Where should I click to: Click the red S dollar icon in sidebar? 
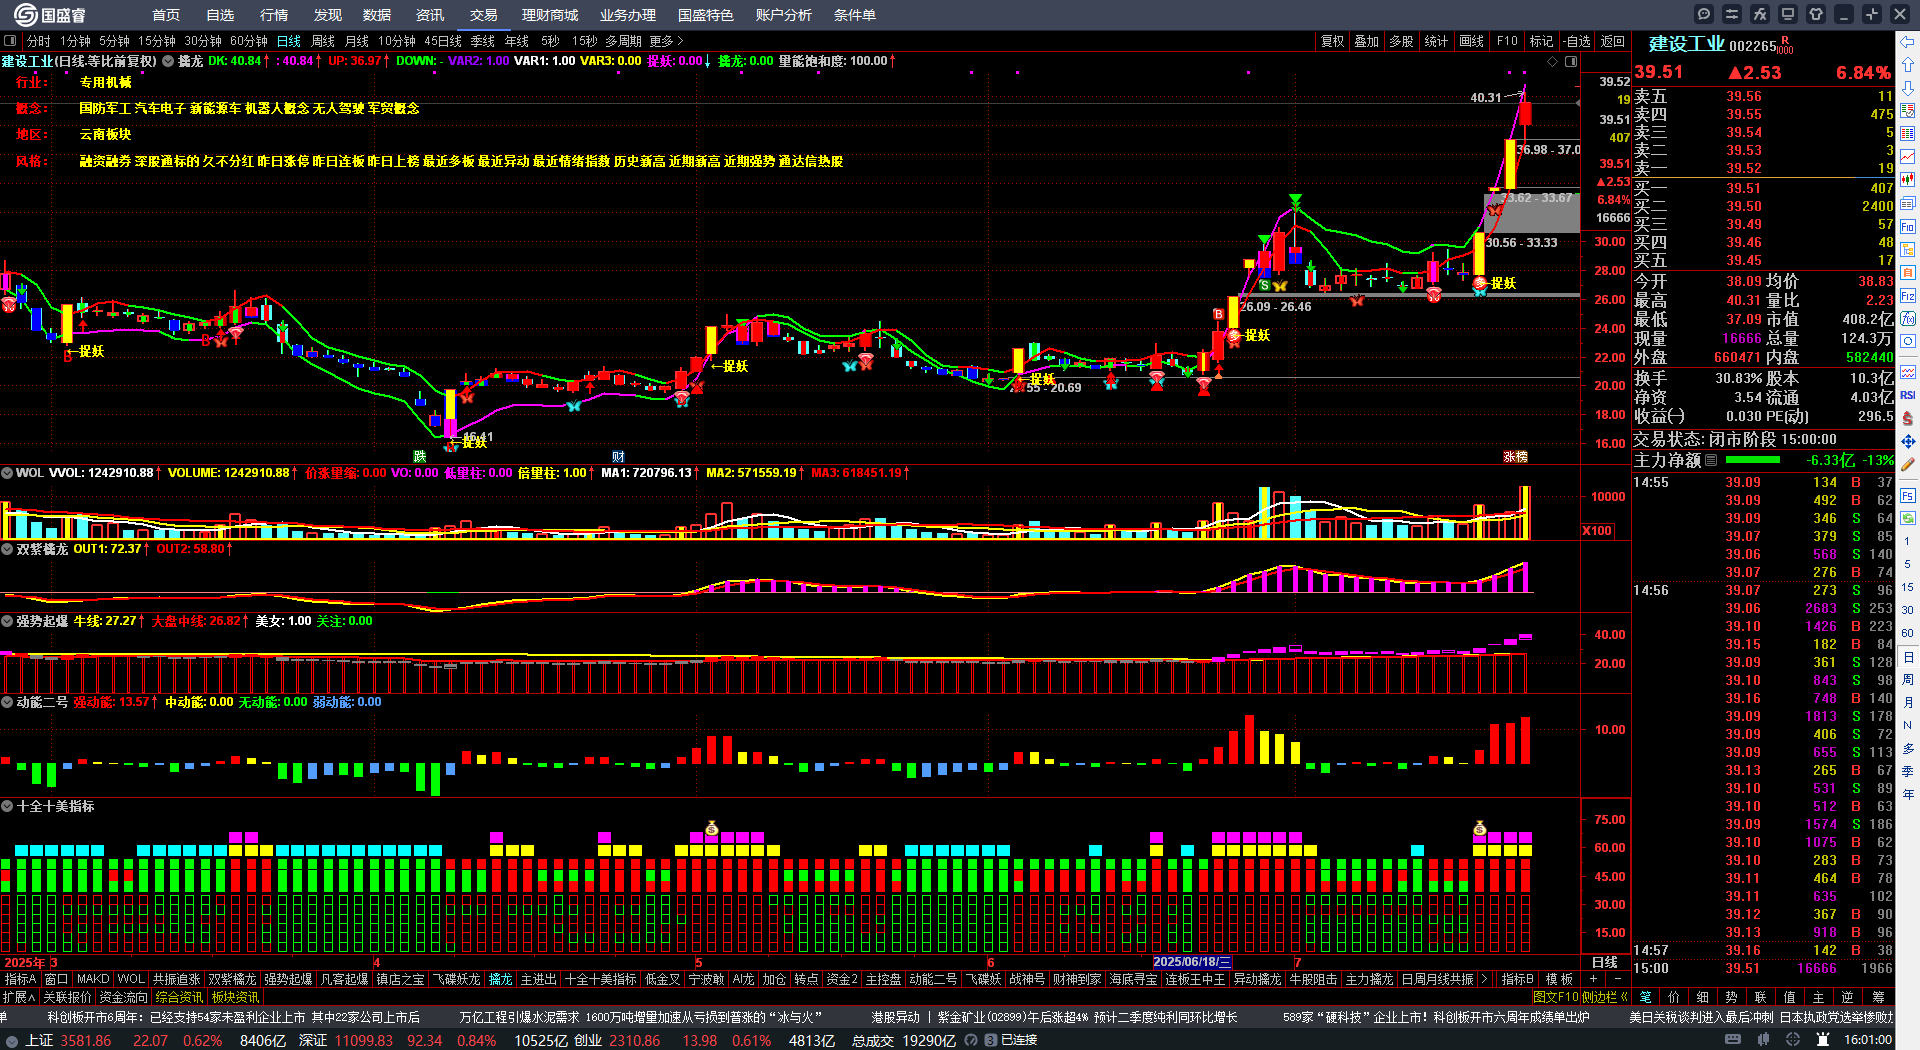click(1908, 418)
